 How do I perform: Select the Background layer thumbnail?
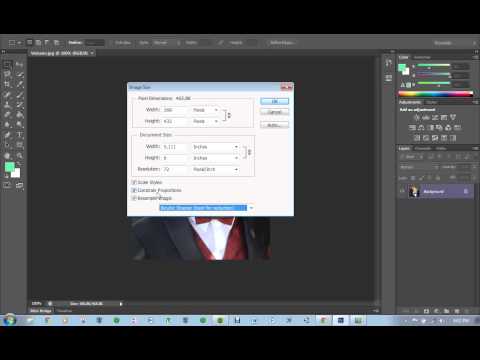click(x=414, y=191)
